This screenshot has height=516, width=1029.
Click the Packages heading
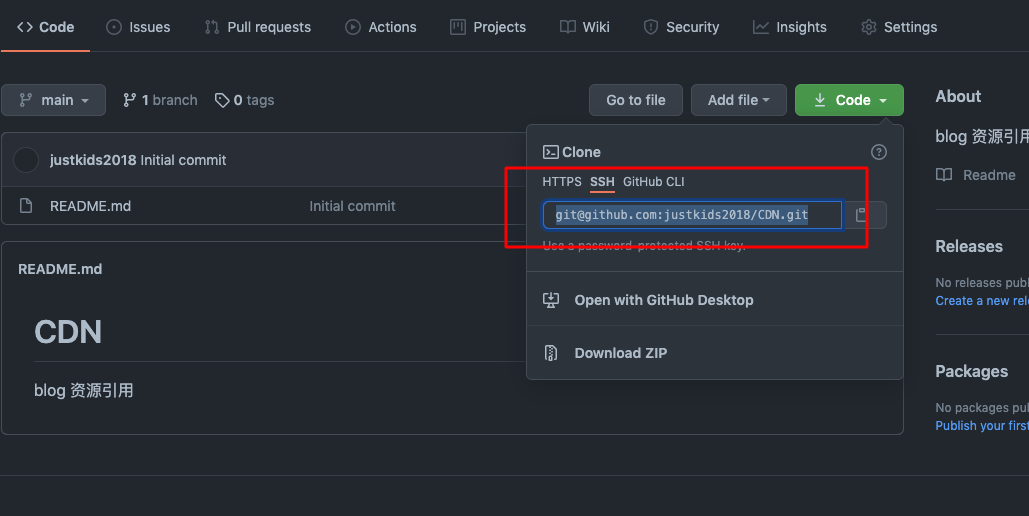[x=971, y=372]
